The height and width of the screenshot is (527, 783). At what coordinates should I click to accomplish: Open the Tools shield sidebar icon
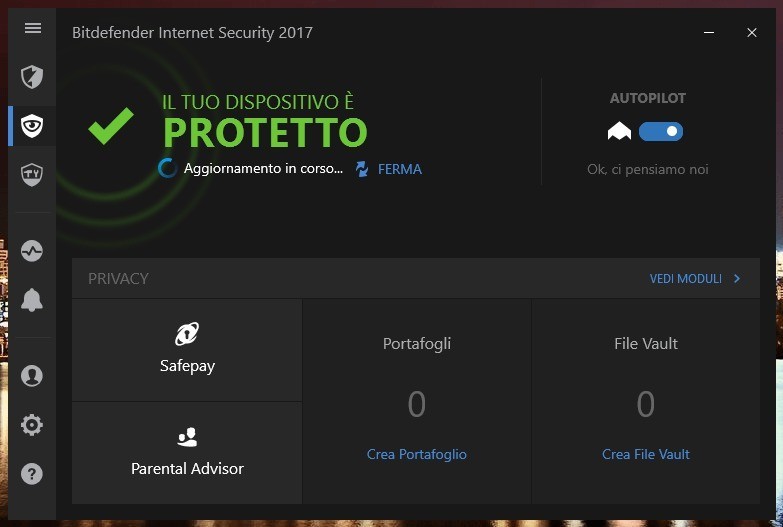pos(32,174)
